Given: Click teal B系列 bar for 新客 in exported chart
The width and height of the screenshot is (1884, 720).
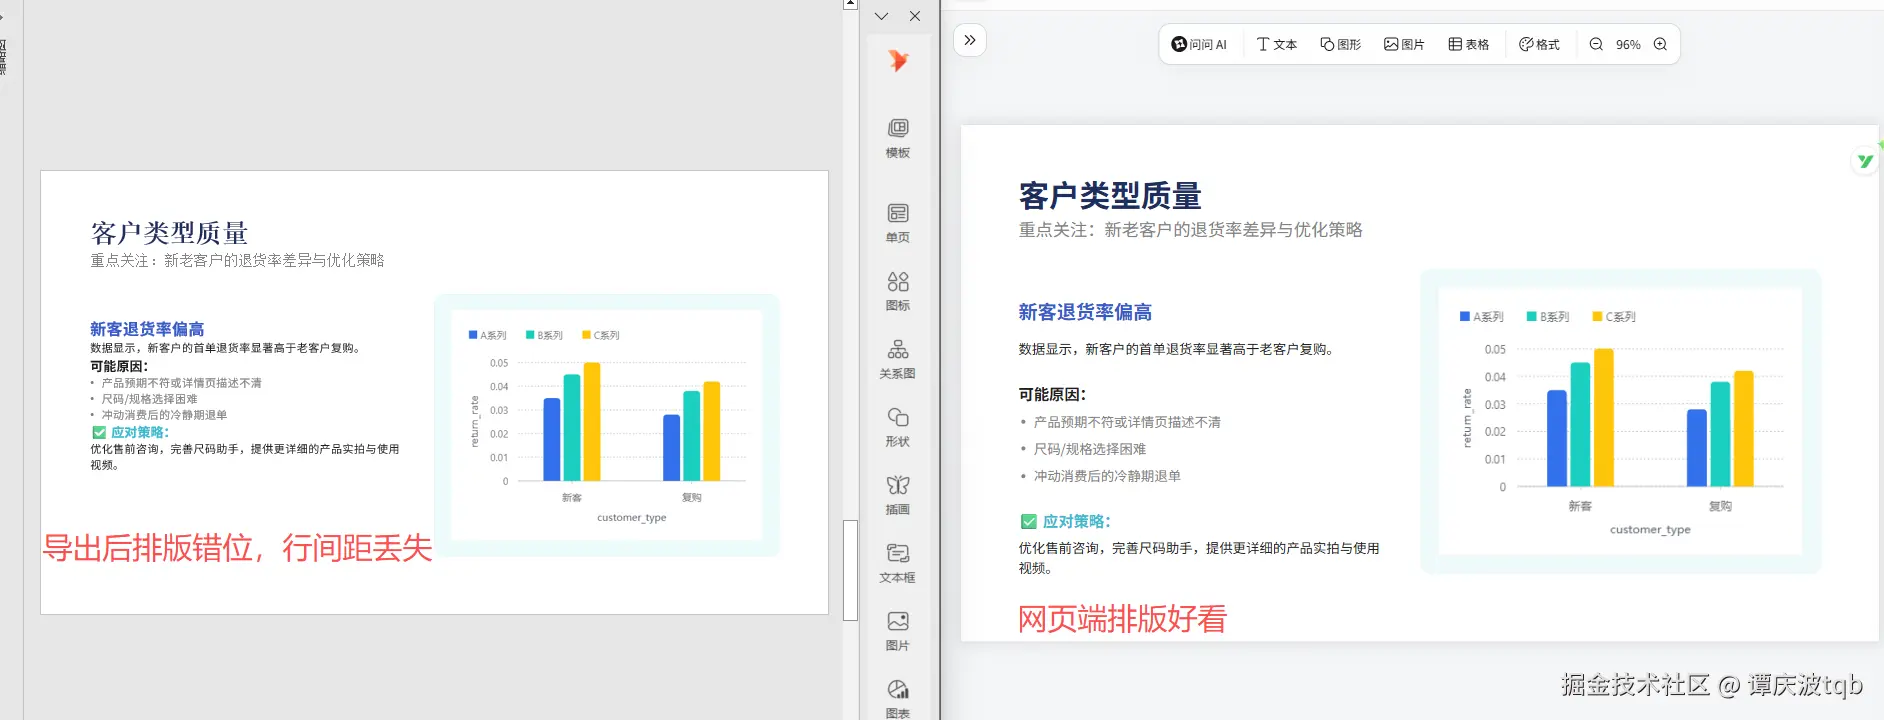Looking at the screenshot, I should point(572,428).
